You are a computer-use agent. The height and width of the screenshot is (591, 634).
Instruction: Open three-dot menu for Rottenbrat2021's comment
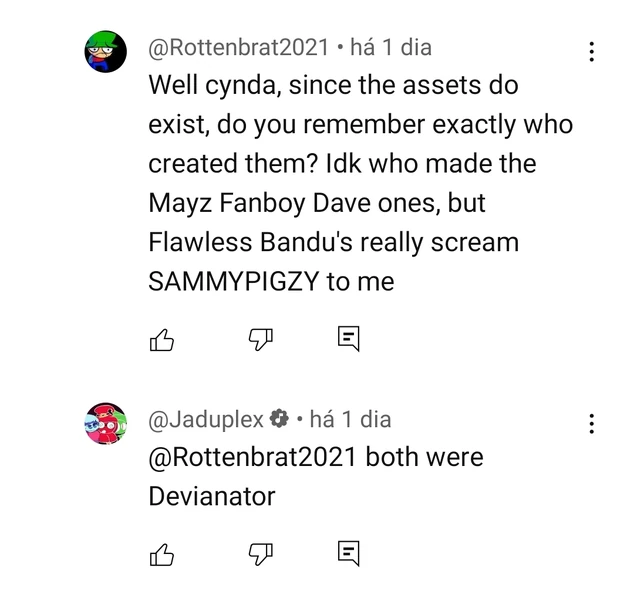pos(592,51)
